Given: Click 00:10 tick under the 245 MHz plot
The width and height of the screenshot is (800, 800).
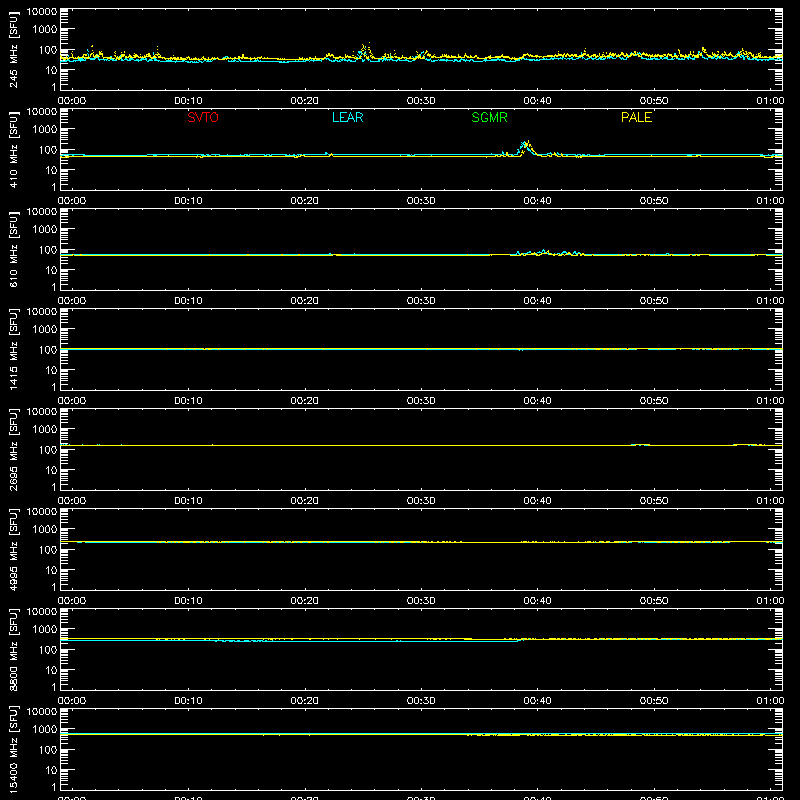Looking at the screenshot, I should 188,101.
